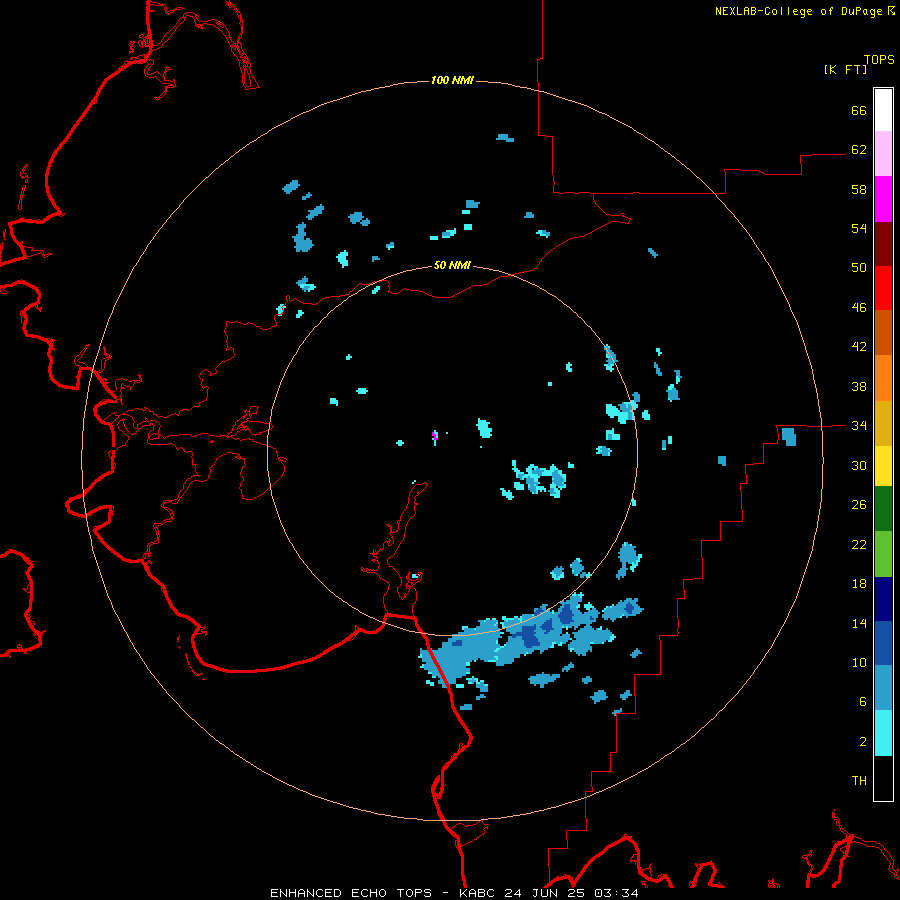900x900 pixels.
Task: Click "ENHANCED ECHO TOPS" in bottom caption
Action: [x=351, y=893]
